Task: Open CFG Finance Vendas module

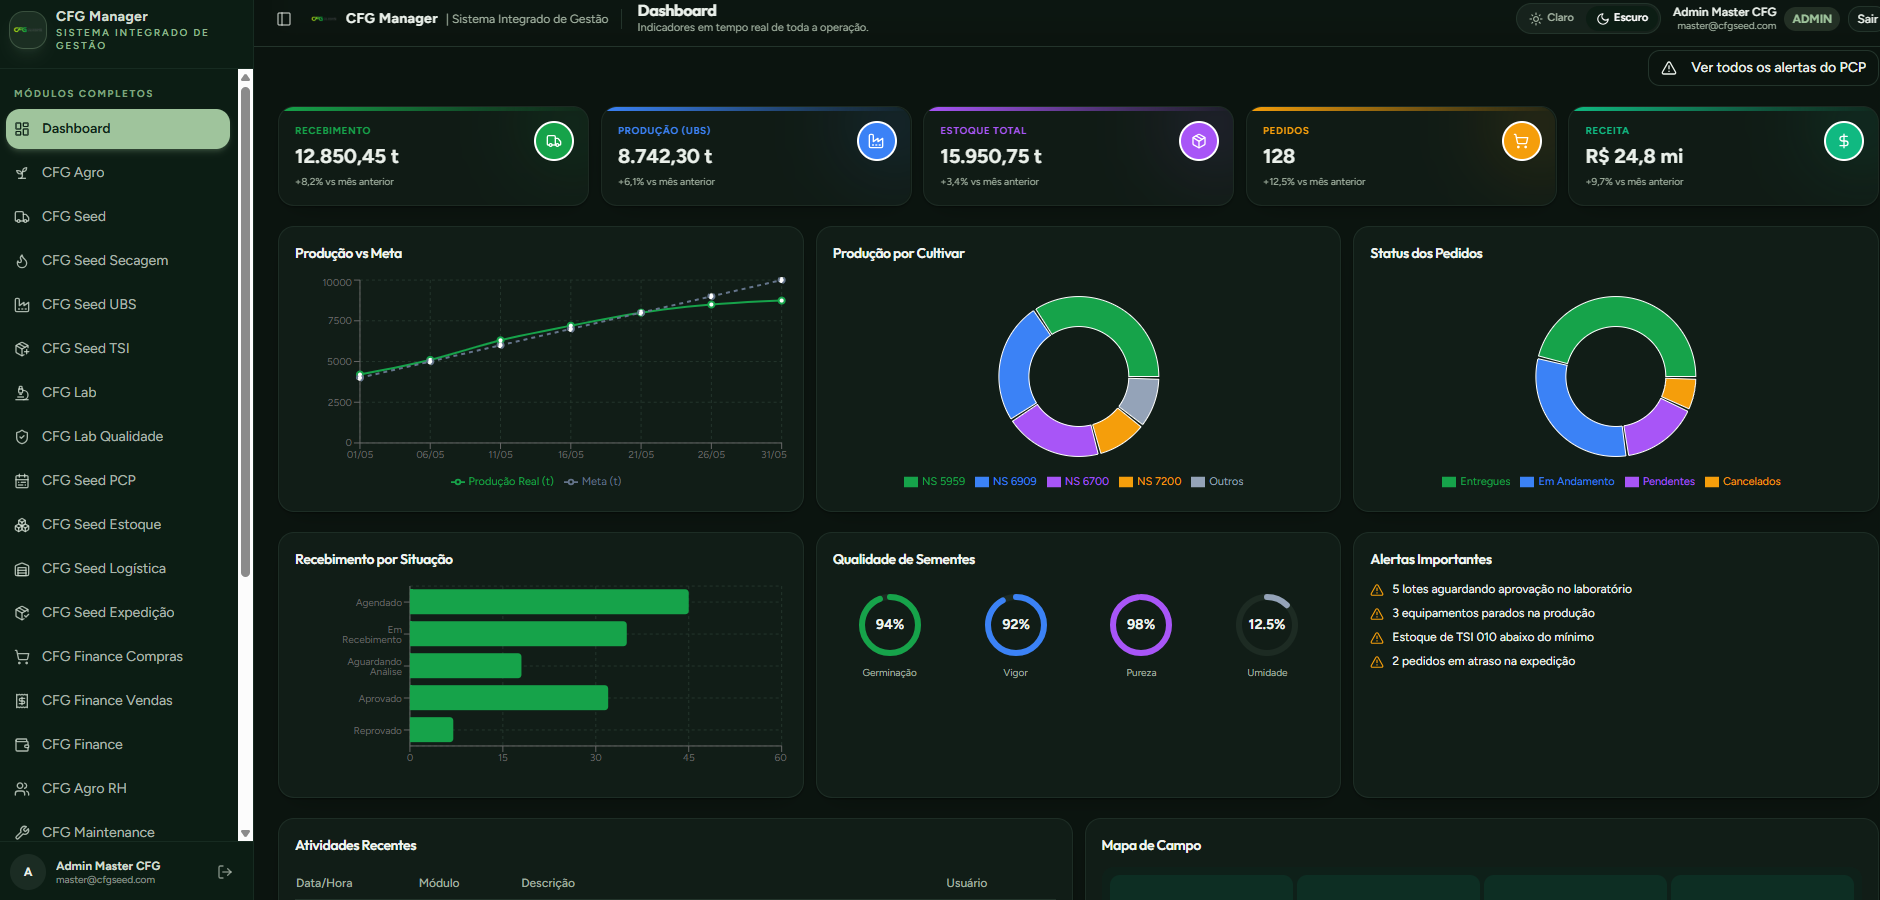Action: pyautogui.click(x=118, y=701)
